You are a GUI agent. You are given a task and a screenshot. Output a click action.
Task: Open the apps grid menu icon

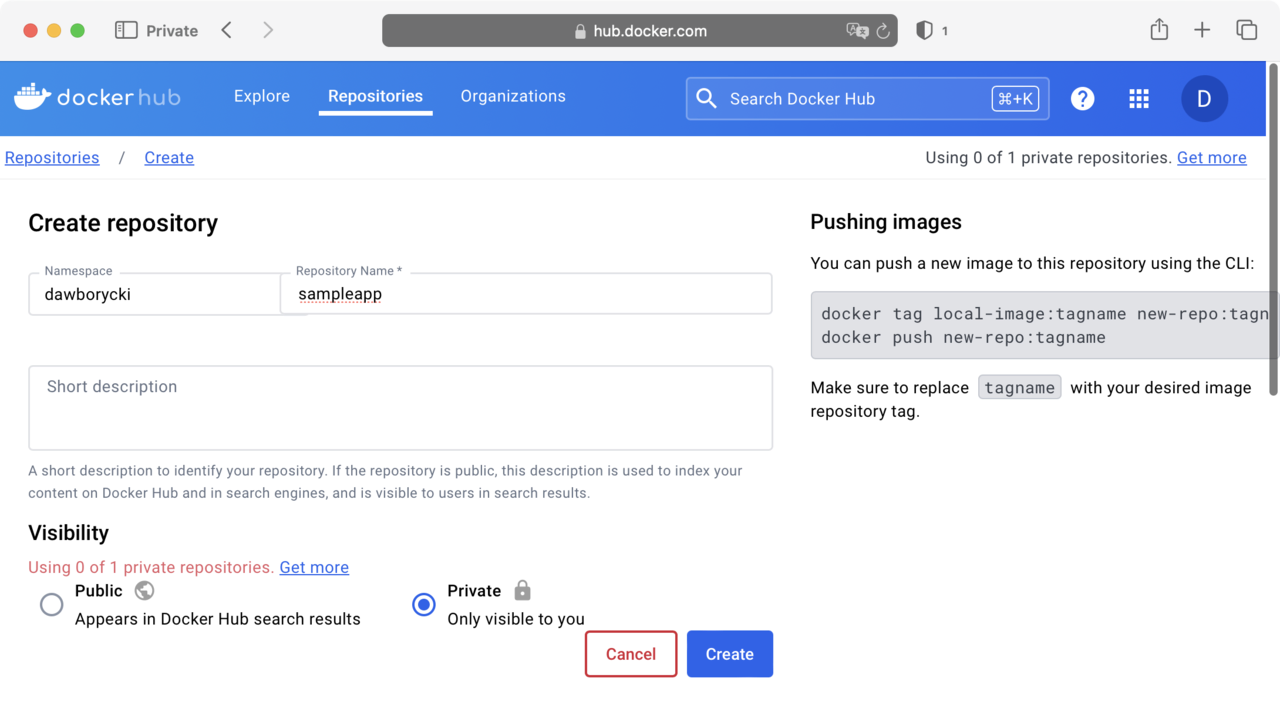[x=1138, y=98]
